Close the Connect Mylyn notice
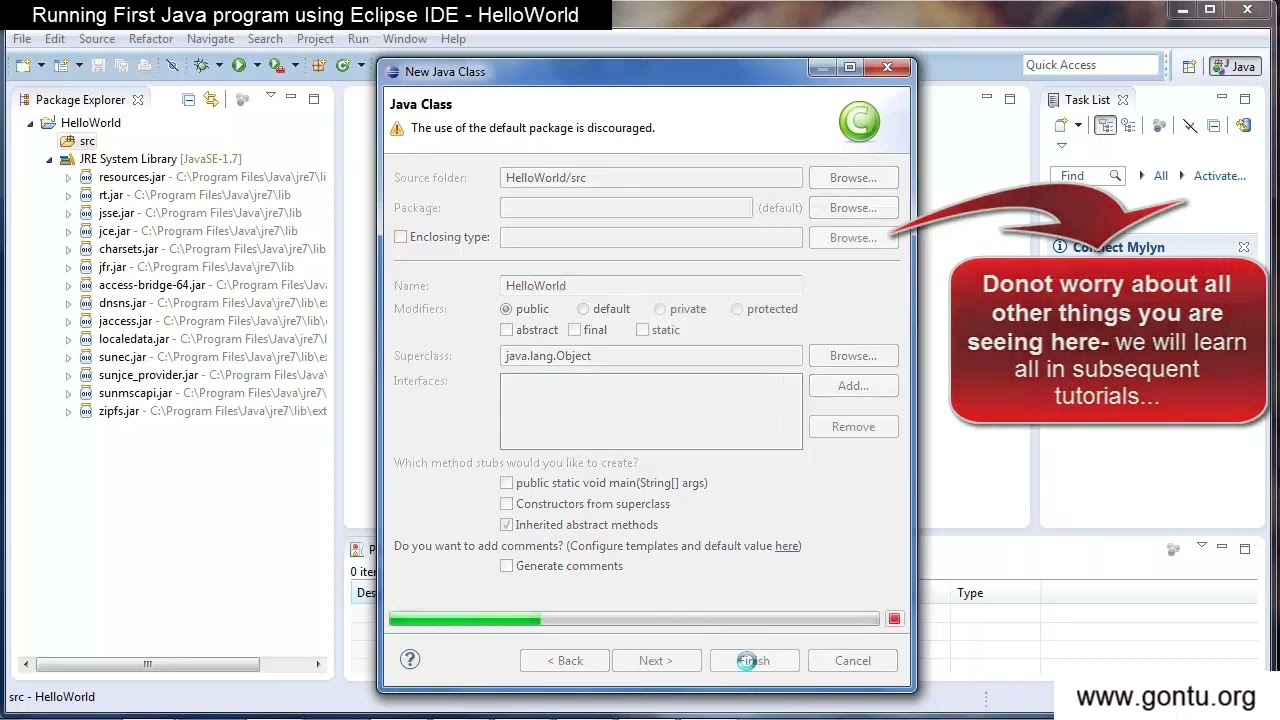Image resolution: width=1280 pixels, height=720 pixels. (x=1244, y=247)
